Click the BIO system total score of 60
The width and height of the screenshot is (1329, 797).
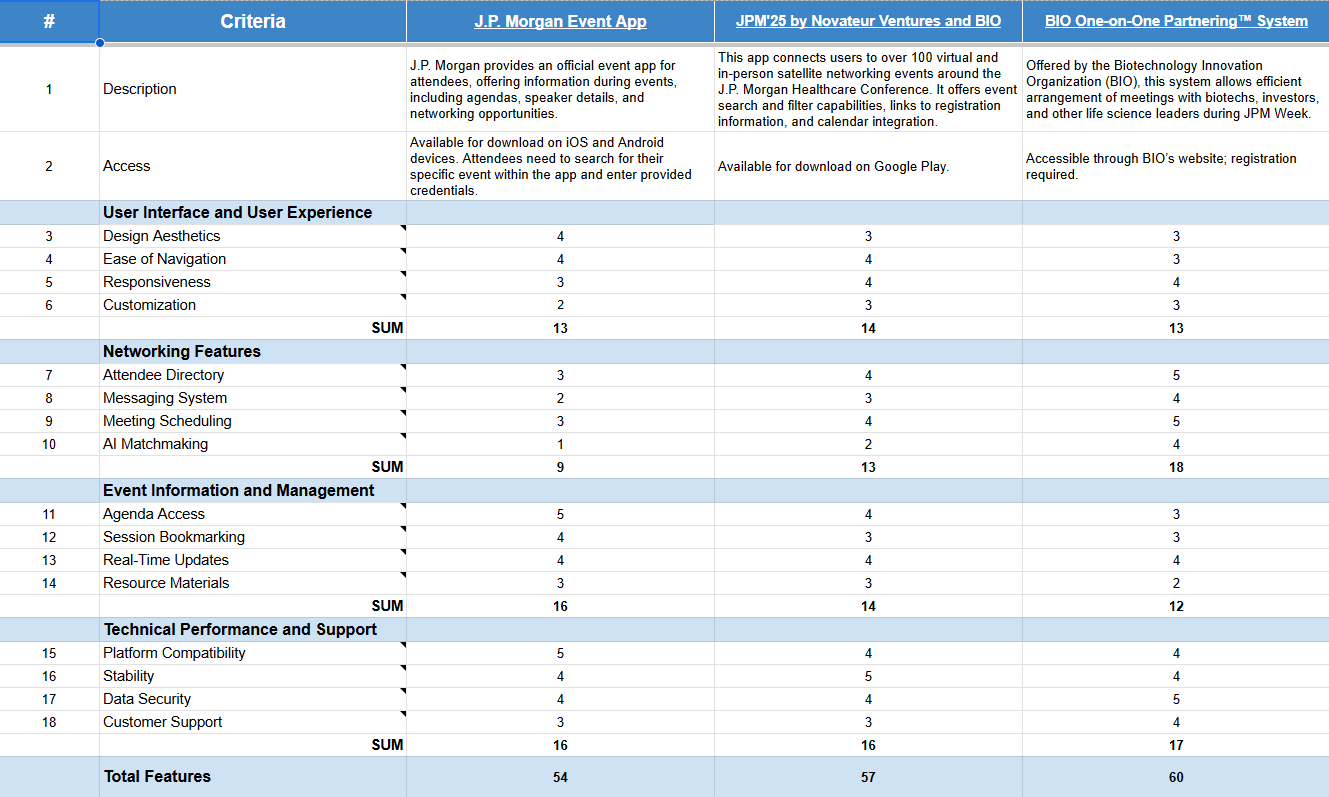pos(1176,777)
